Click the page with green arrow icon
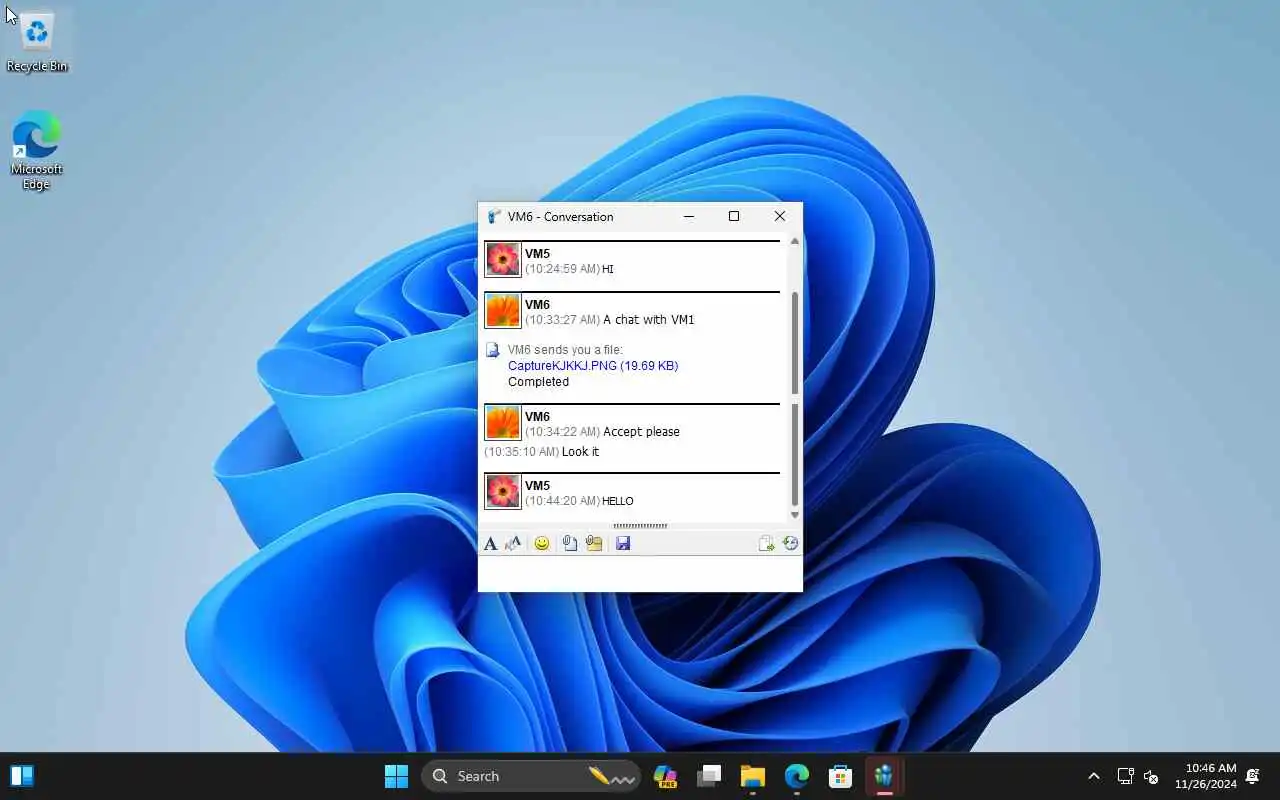The image size is (1280, 800). (x=766, y=544)
